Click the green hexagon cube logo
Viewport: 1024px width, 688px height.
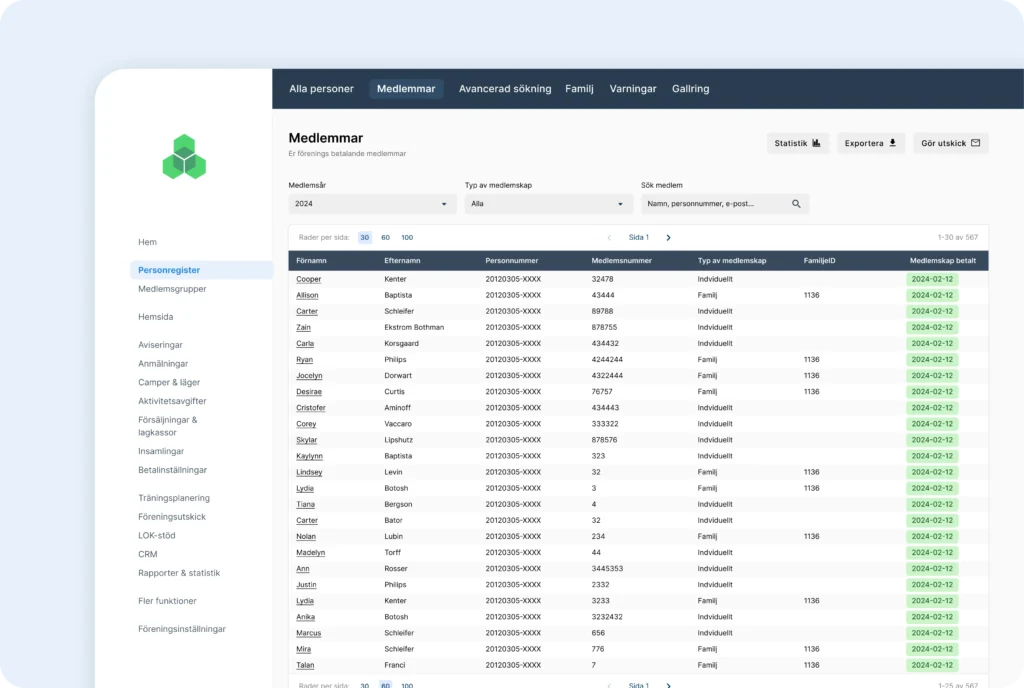tap(184, 157)
